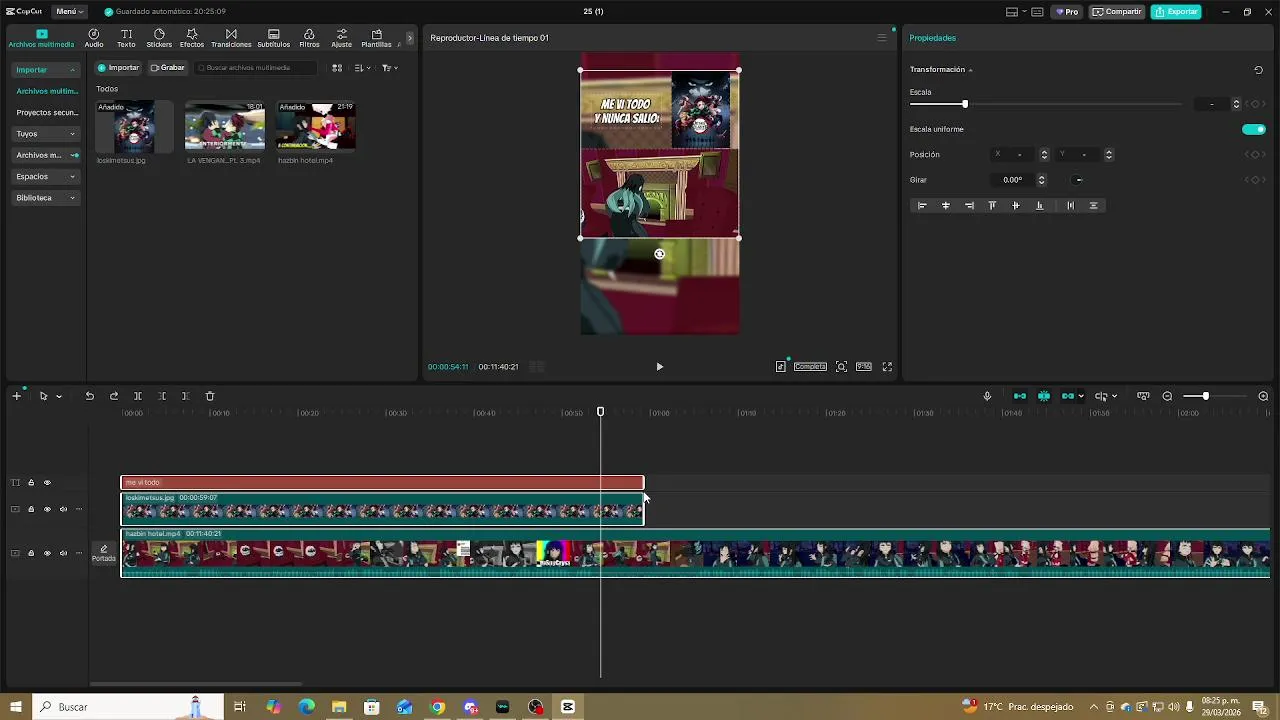Align clip to bottom edge
The width and height of the screenshot is (1280, 720).
click(1039, 206)
